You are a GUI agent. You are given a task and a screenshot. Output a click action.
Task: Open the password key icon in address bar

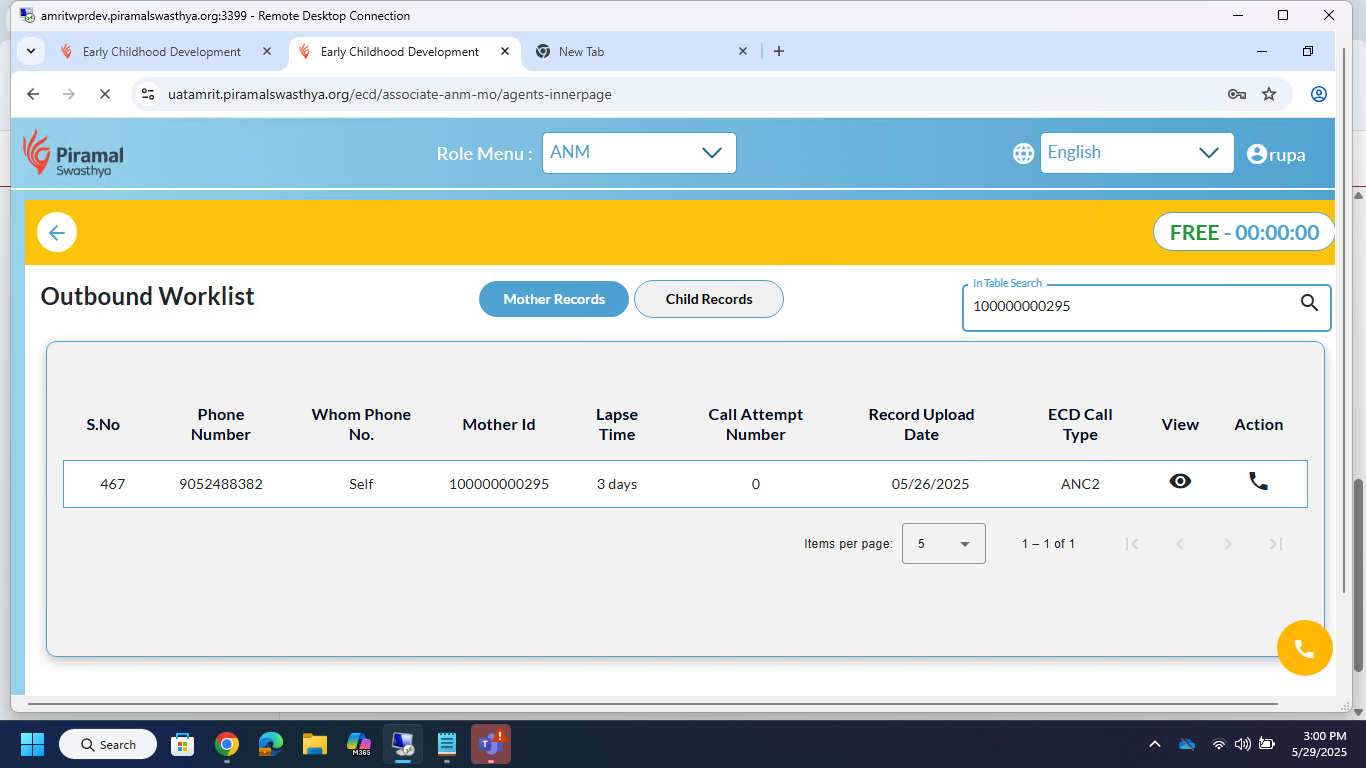tap(1237, 94)
